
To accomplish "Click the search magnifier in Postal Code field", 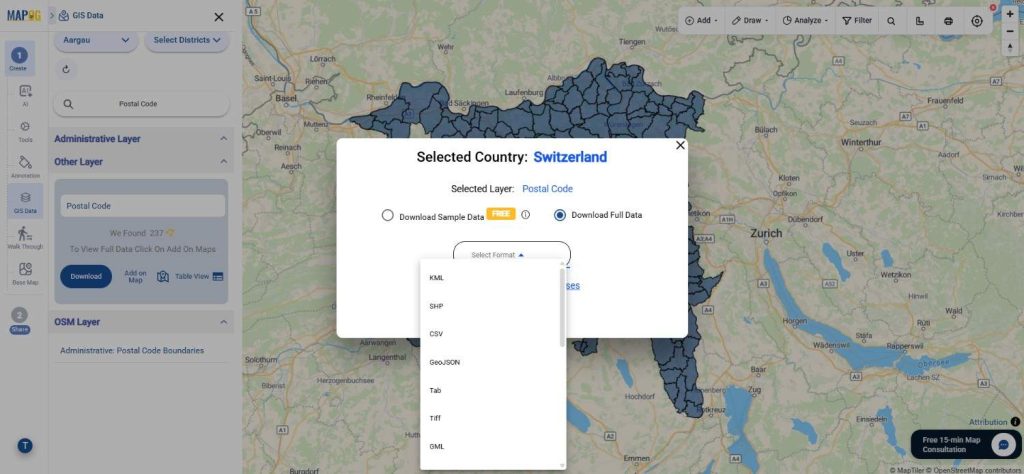I will (68, 104).
